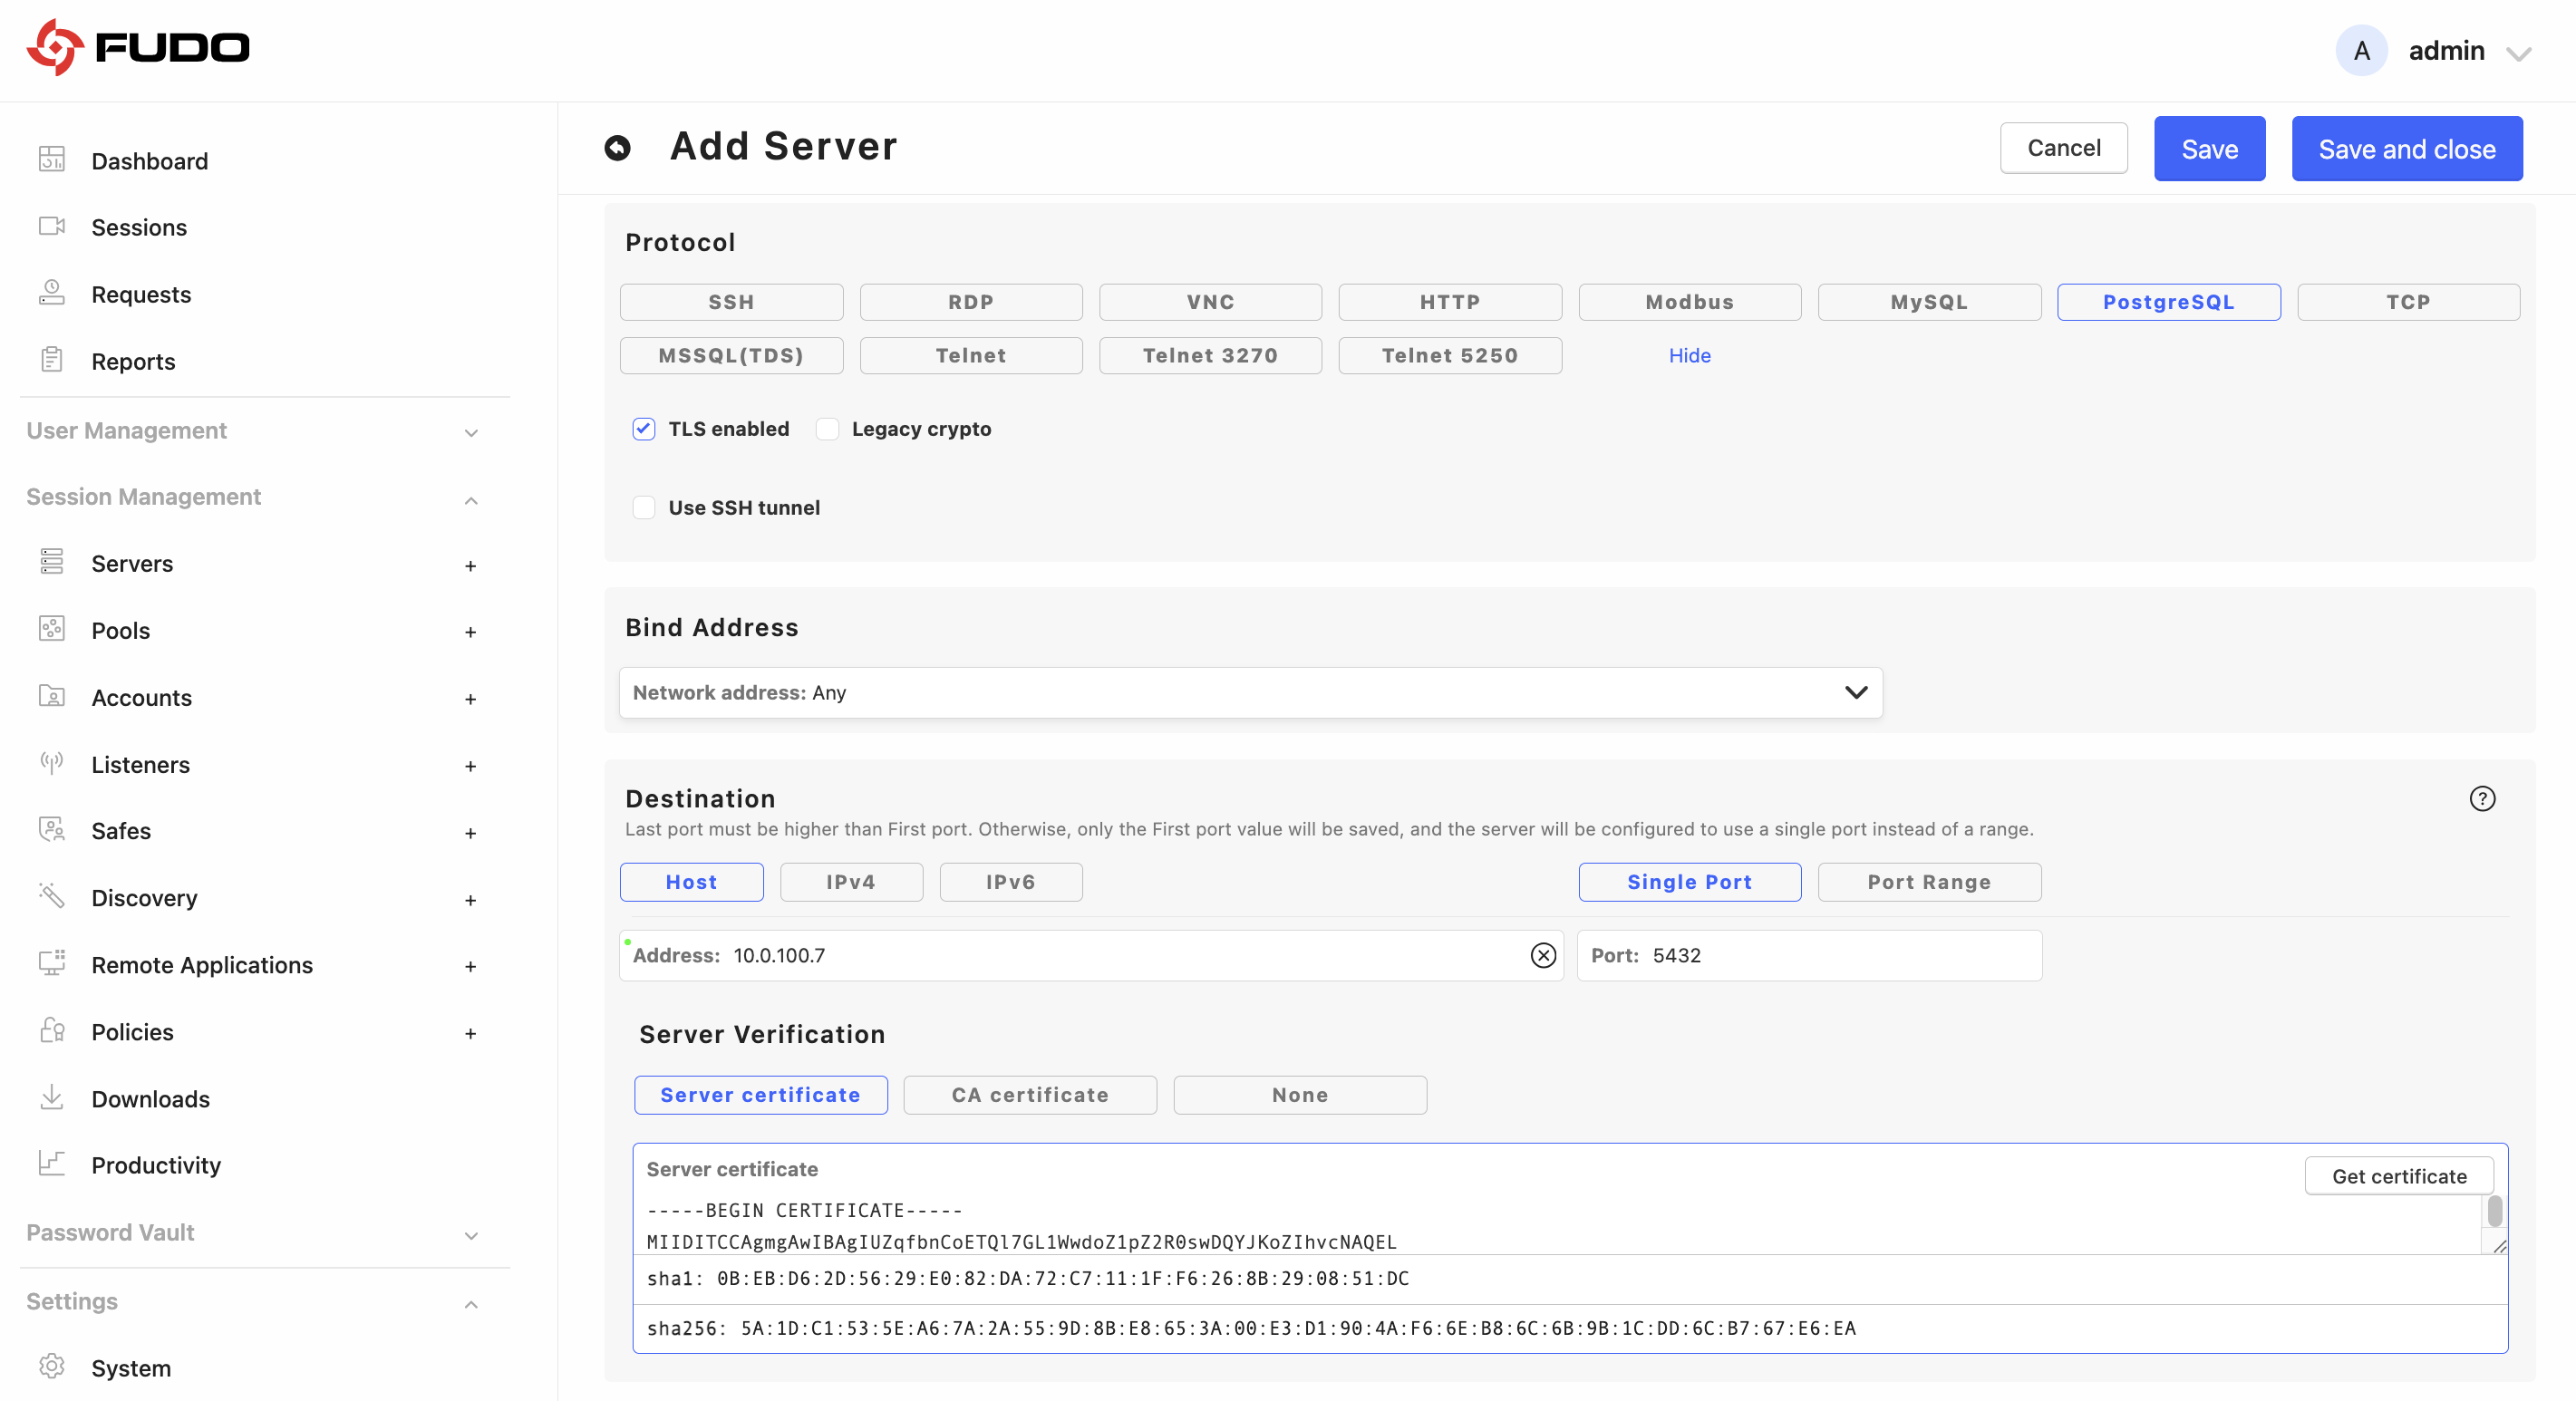
Task: Switch to Port Range mode
Action: tap(1929, 882)
